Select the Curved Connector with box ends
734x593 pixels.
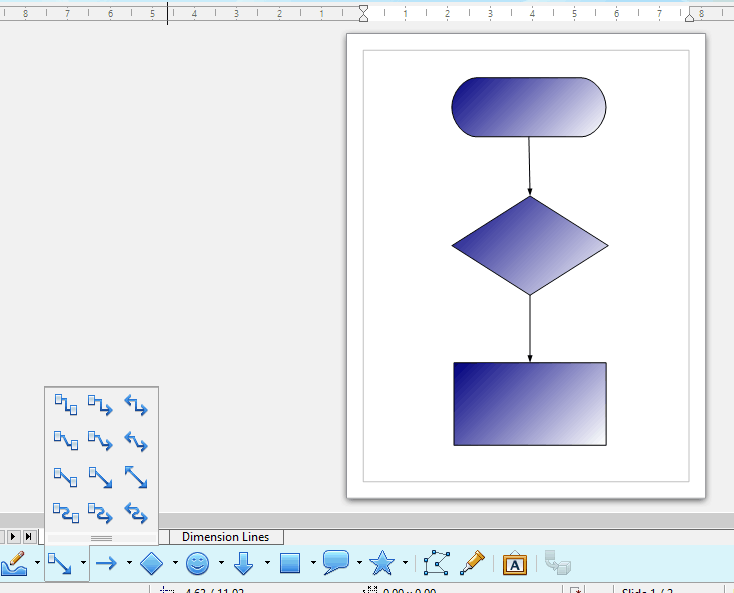pos(66,513)
